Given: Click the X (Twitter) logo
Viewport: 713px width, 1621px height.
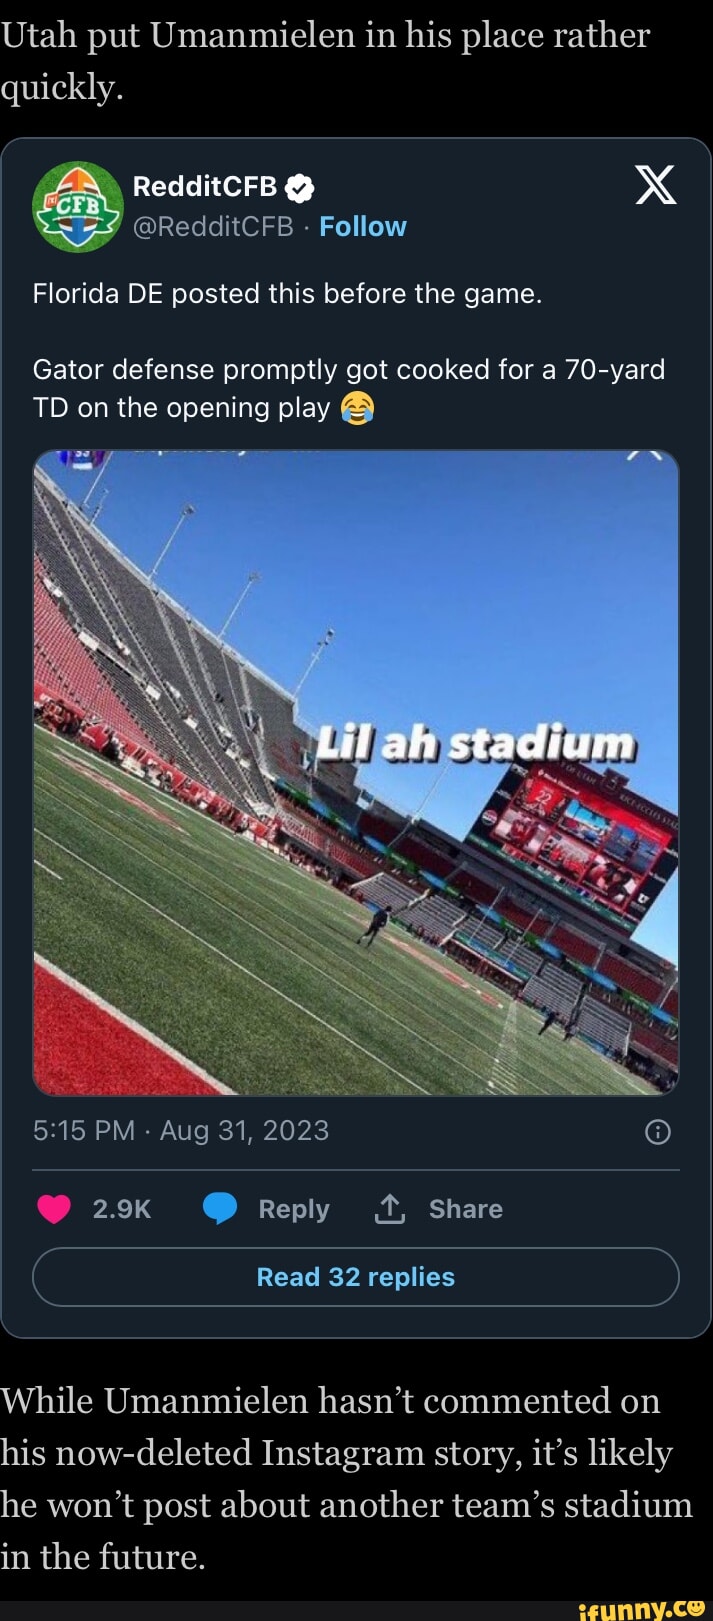Looking at the screenshot, I should point(655,185).
